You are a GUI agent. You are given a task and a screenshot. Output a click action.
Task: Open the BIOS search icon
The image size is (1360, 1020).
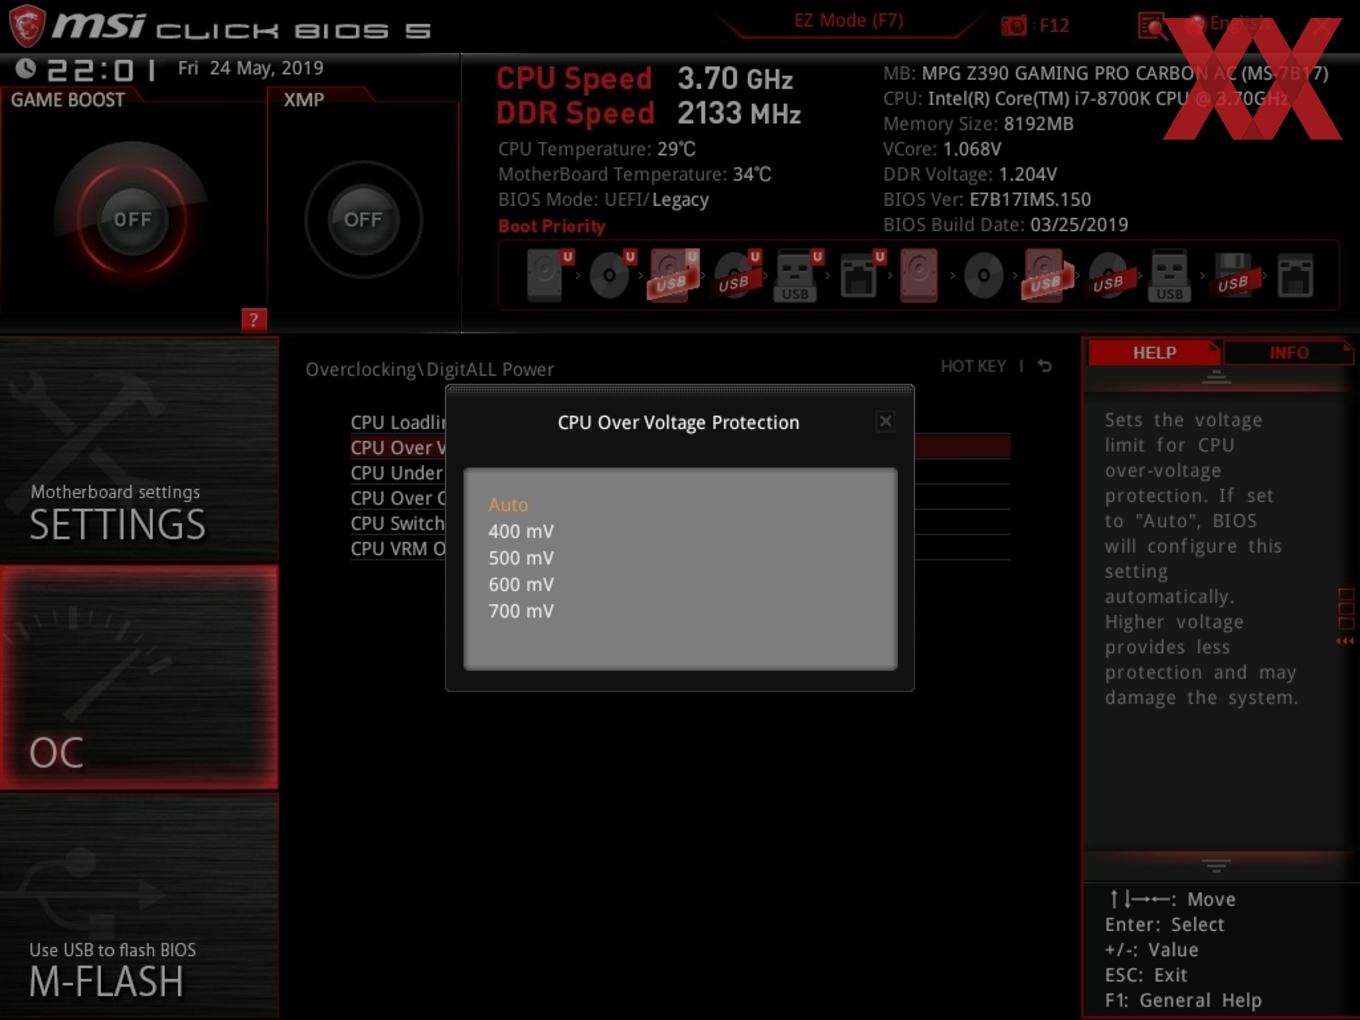pos(1152,25)
